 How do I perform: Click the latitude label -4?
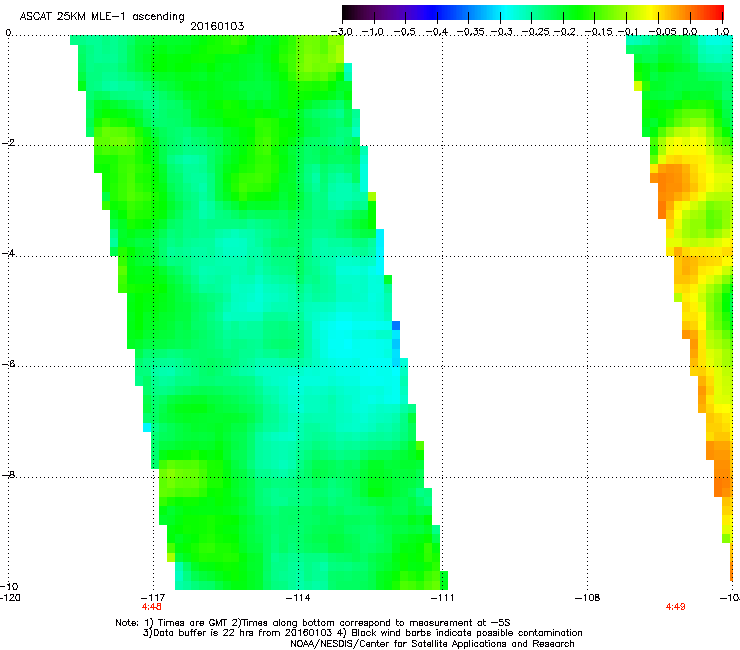point(8,253)
